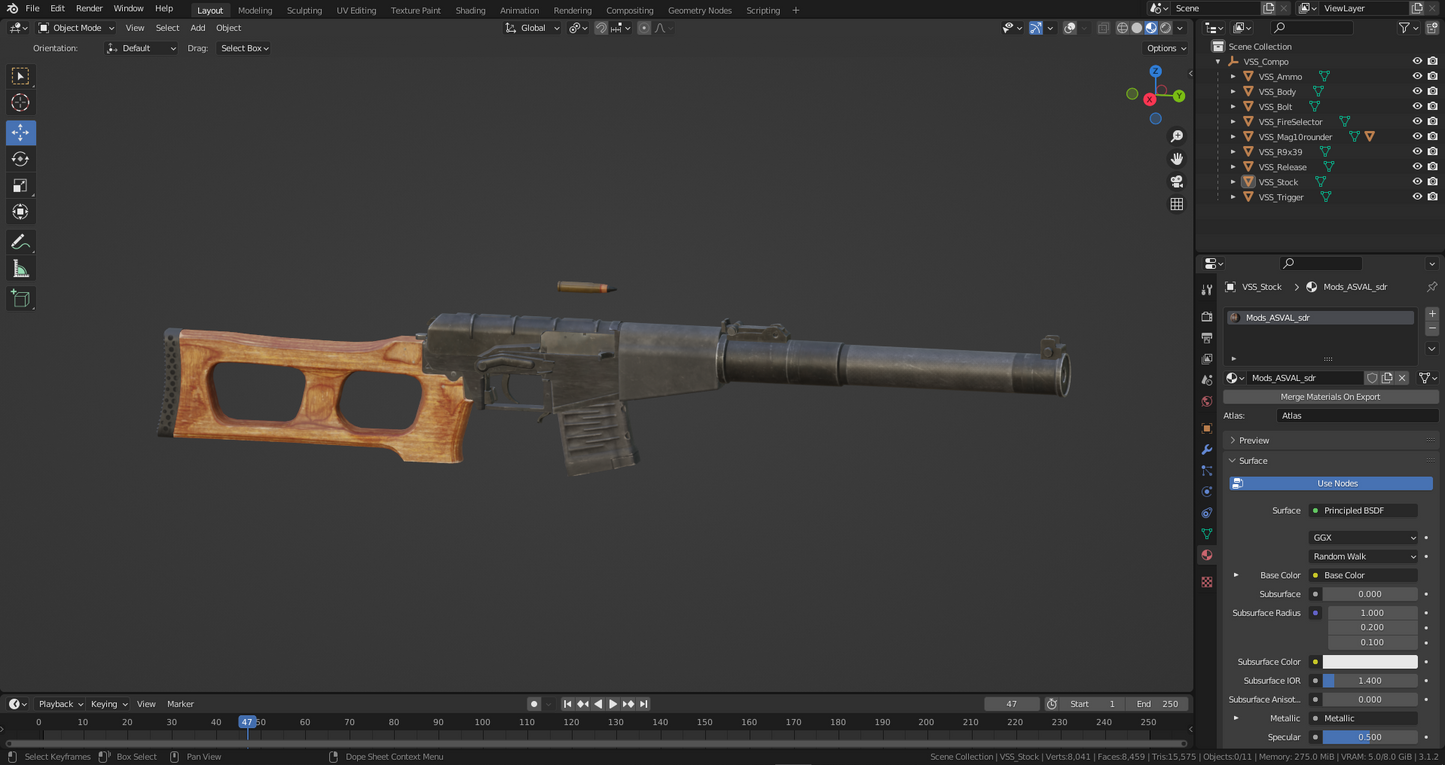Select the Rotate tool in the toolbar

pyautogui.click(x=20, y=159)
